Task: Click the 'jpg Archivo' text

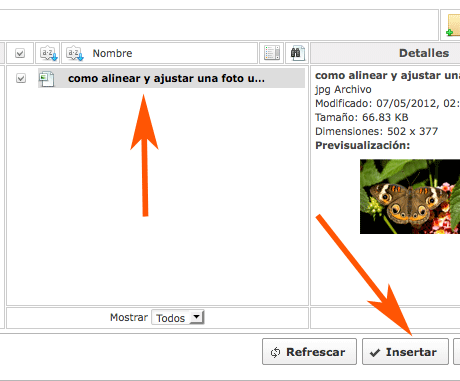Action: (343, 89)
